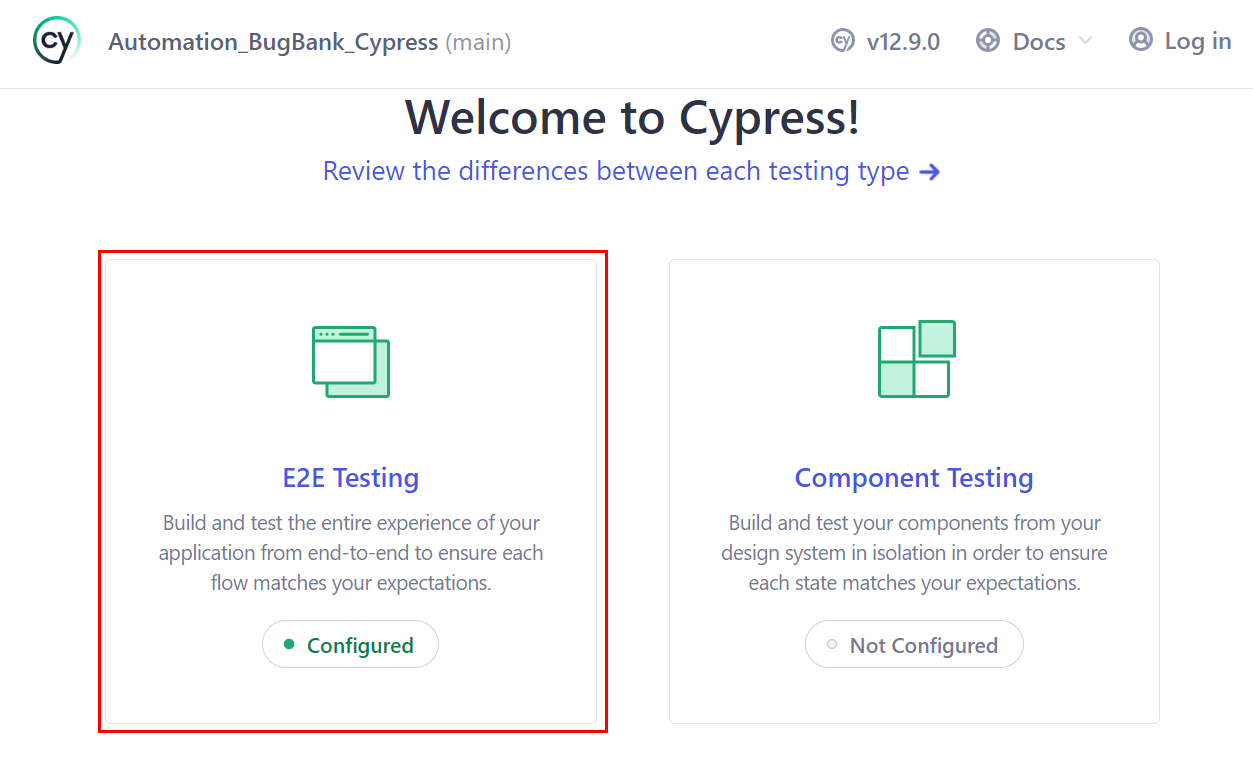Click the main branch label
The height and width of the screenshot is (759, 1253).
(478, 42)
